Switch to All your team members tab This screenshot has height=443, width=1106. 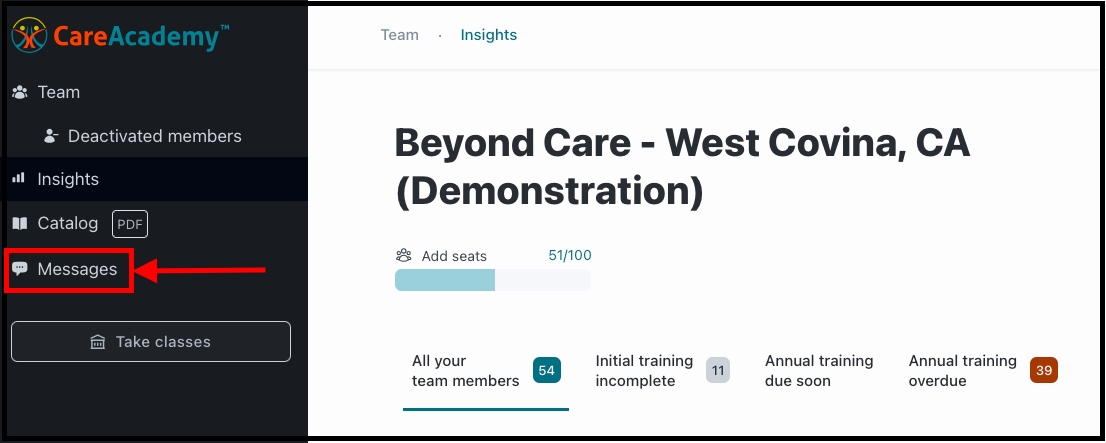[x=486, y=372]
